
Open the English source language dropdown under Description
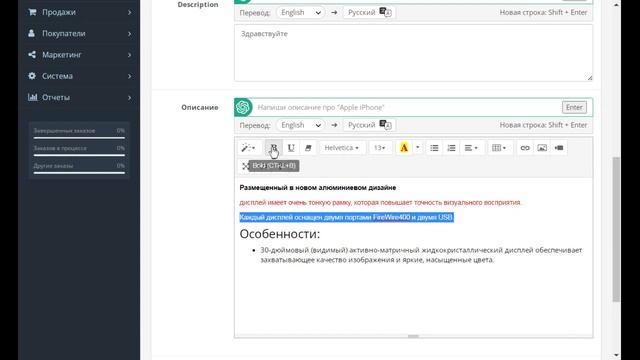coord(300,13)
